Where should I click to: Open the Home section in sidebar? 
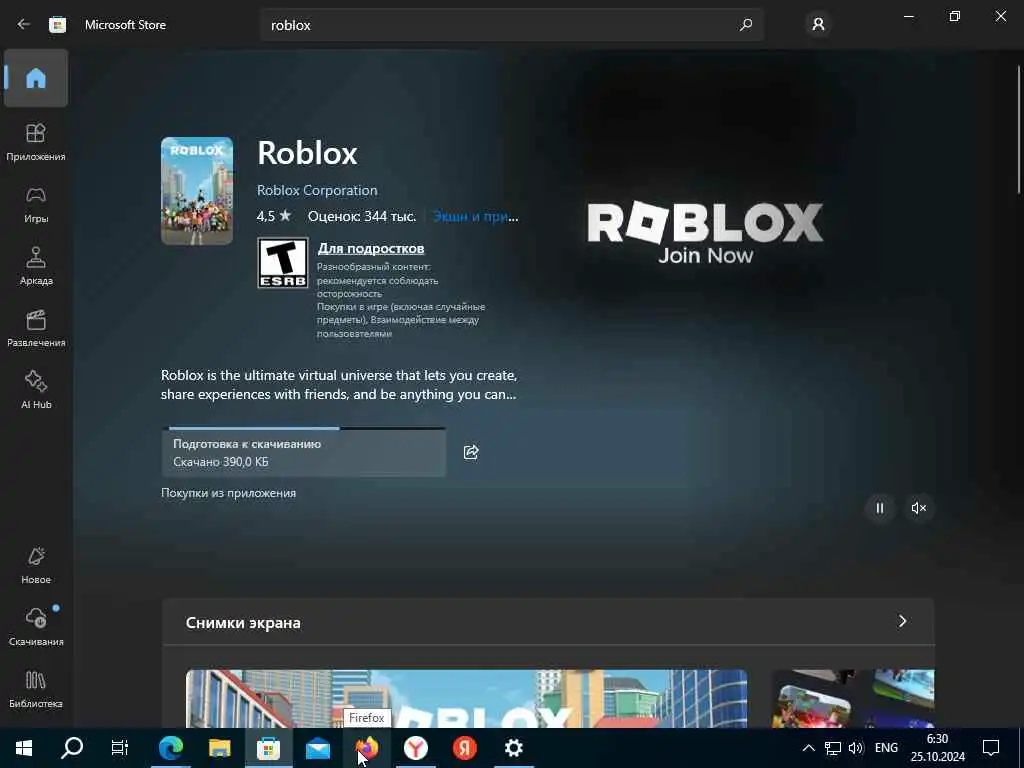click(x=36, y=78)
